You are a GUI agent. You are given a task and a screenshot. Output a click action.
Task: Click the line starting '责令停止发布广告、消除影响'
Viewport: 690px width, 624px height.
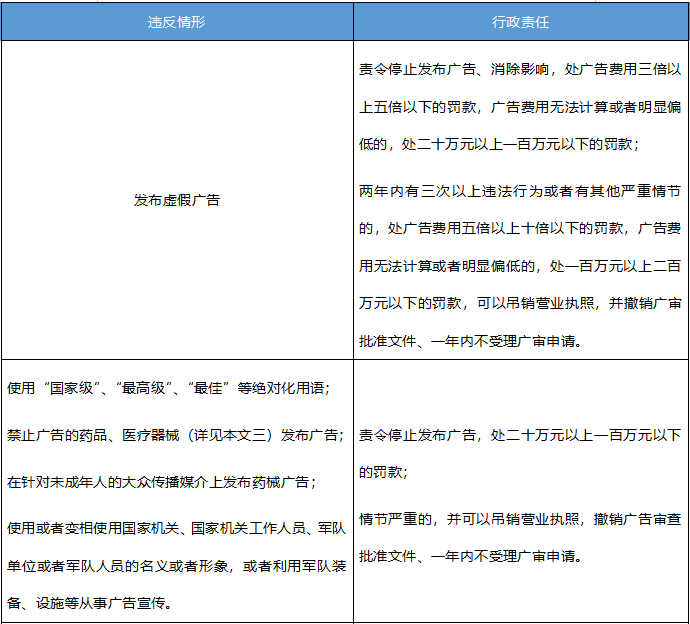click(520, 70)
